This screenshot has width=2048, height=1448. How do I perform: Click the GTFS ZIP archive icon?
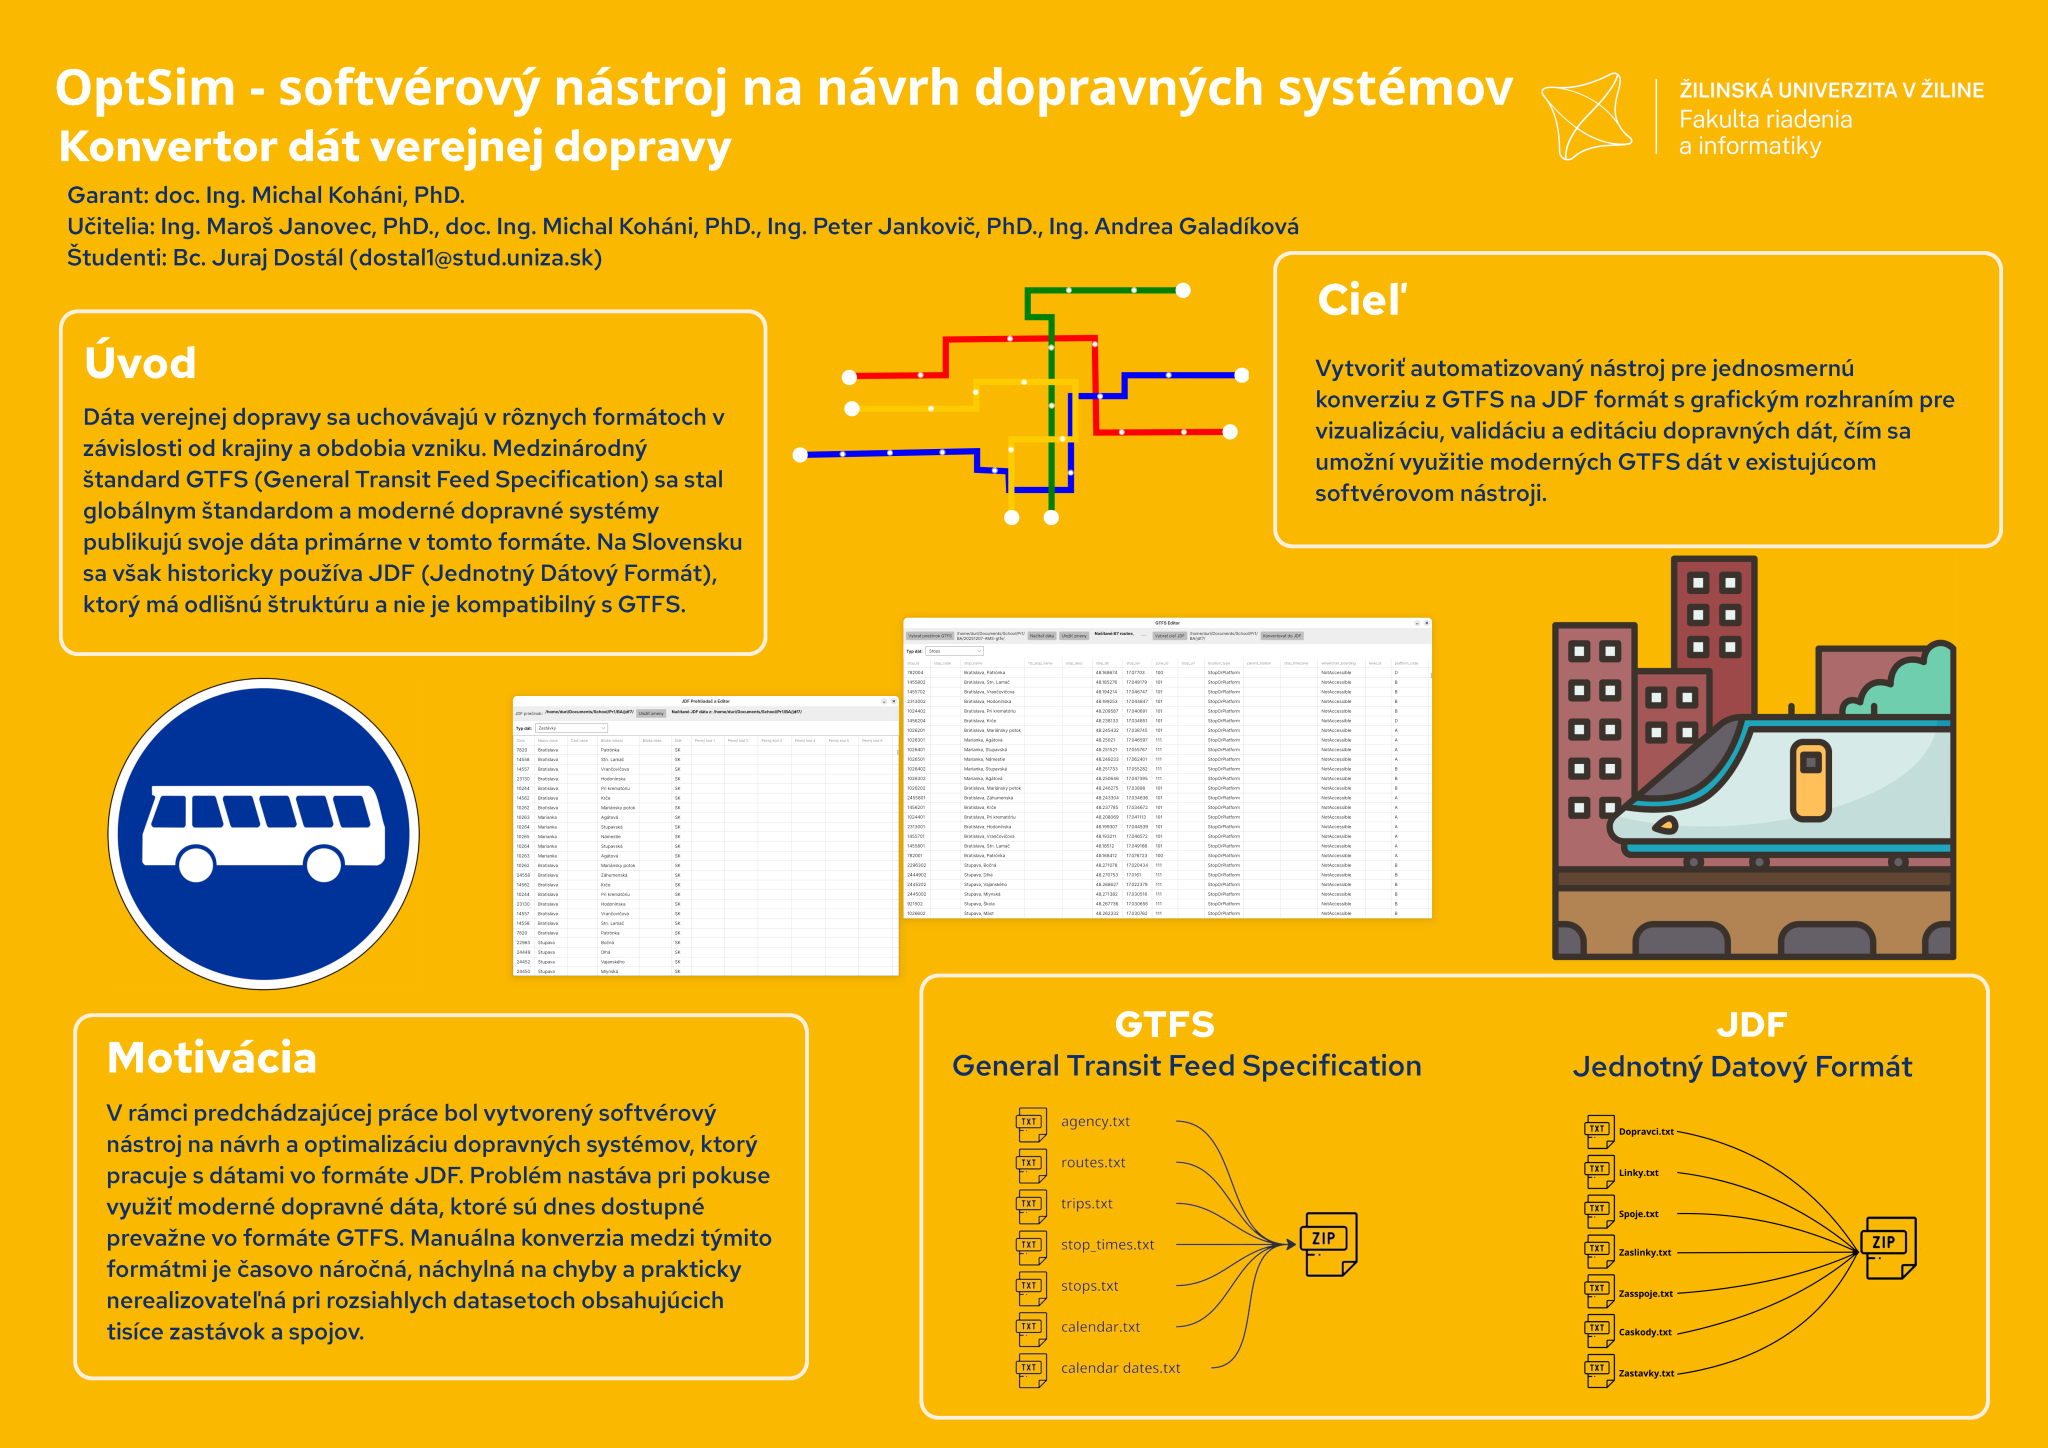(1329, 1245)
